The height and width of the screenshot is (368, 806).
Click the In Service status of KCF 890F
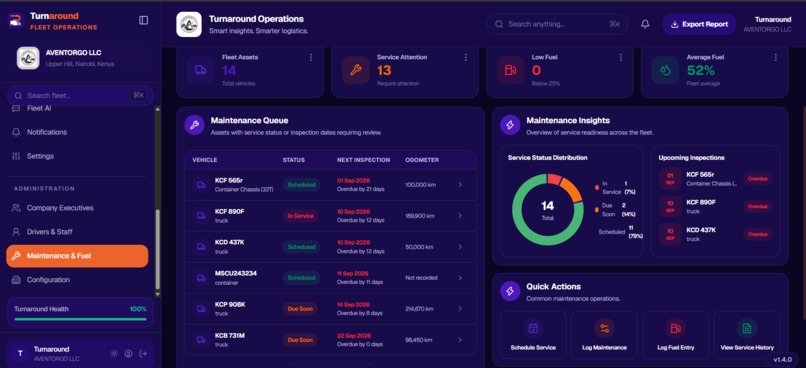click(x=300, y=216)
